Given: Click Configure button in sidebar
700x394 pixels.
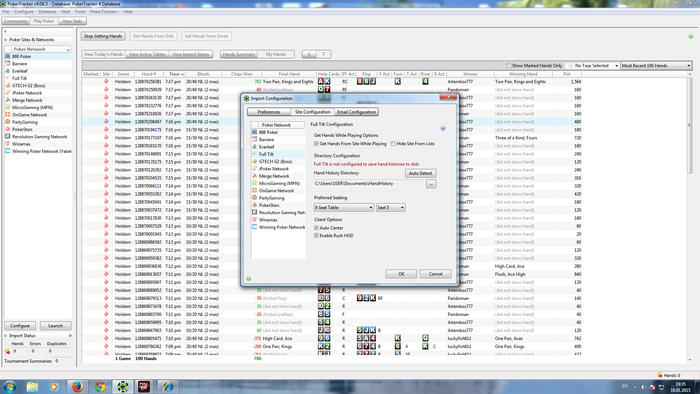Looking at the screenshot, I should click(x=20, y=326).
